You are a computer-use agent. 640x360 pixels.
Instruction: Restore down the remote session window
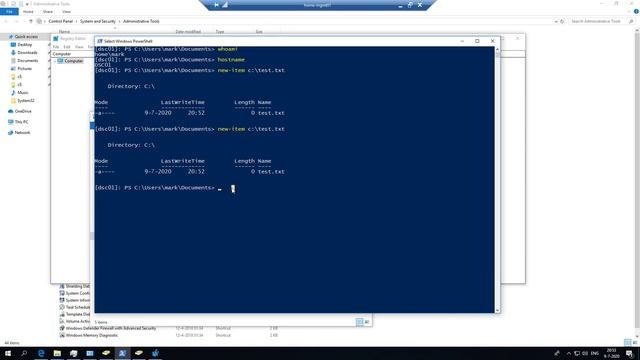click(410, 5)
